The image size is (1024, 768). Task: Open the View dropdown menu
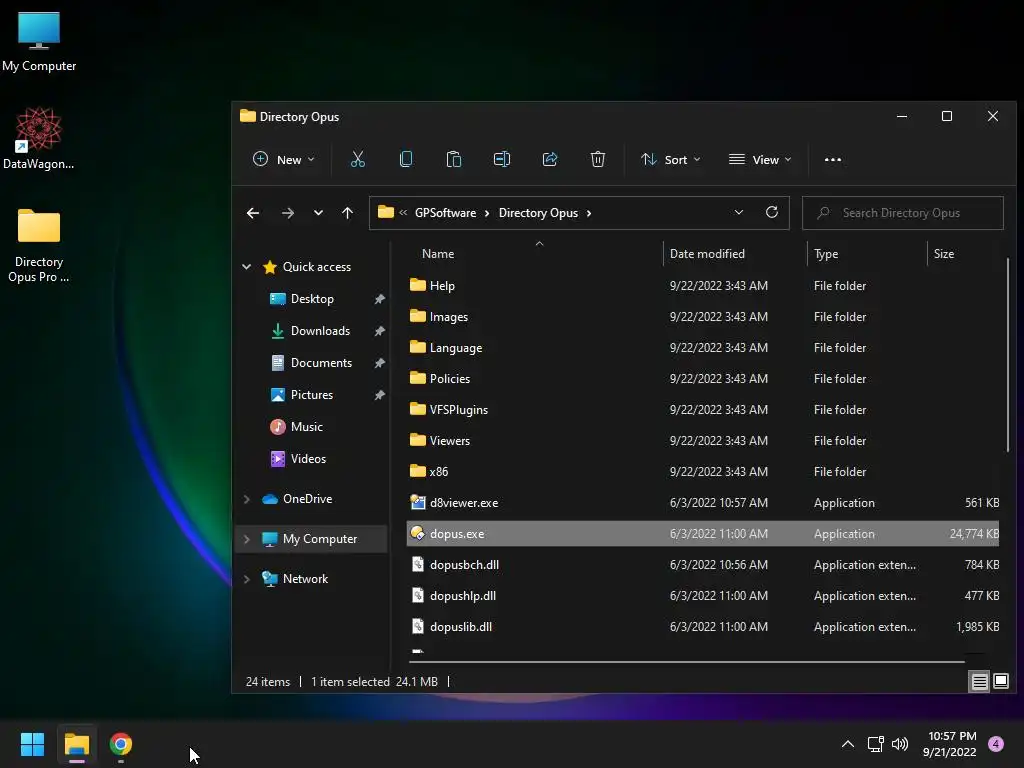coord(760,159)
